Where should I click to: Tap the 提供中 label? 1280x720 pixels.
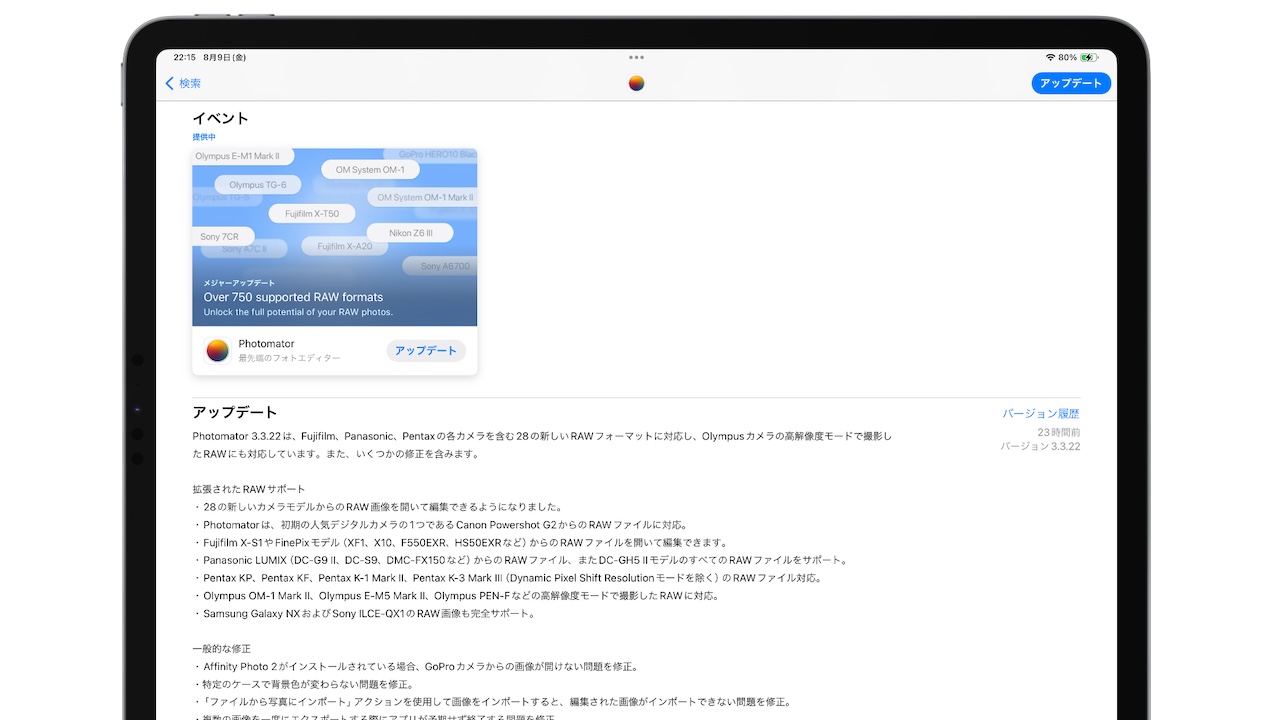[x=204, y=137]
